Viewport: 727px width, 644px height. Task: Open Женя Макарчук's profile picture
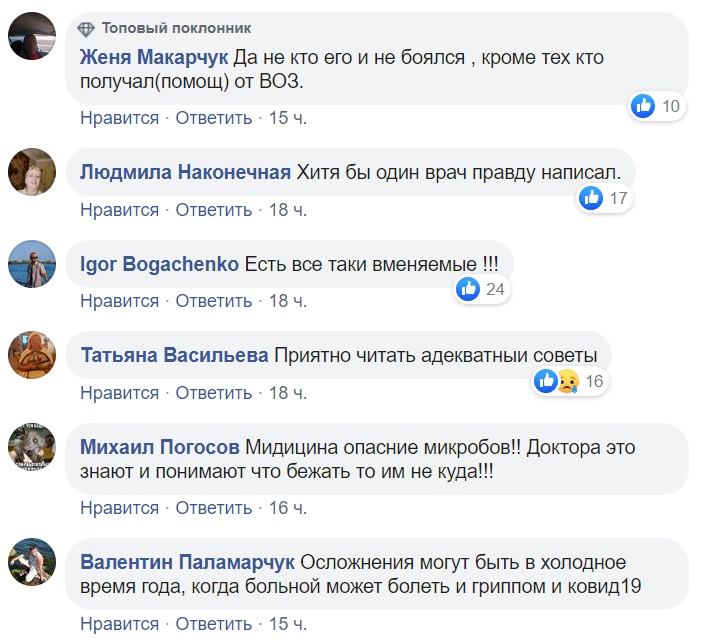click(31, 38)
